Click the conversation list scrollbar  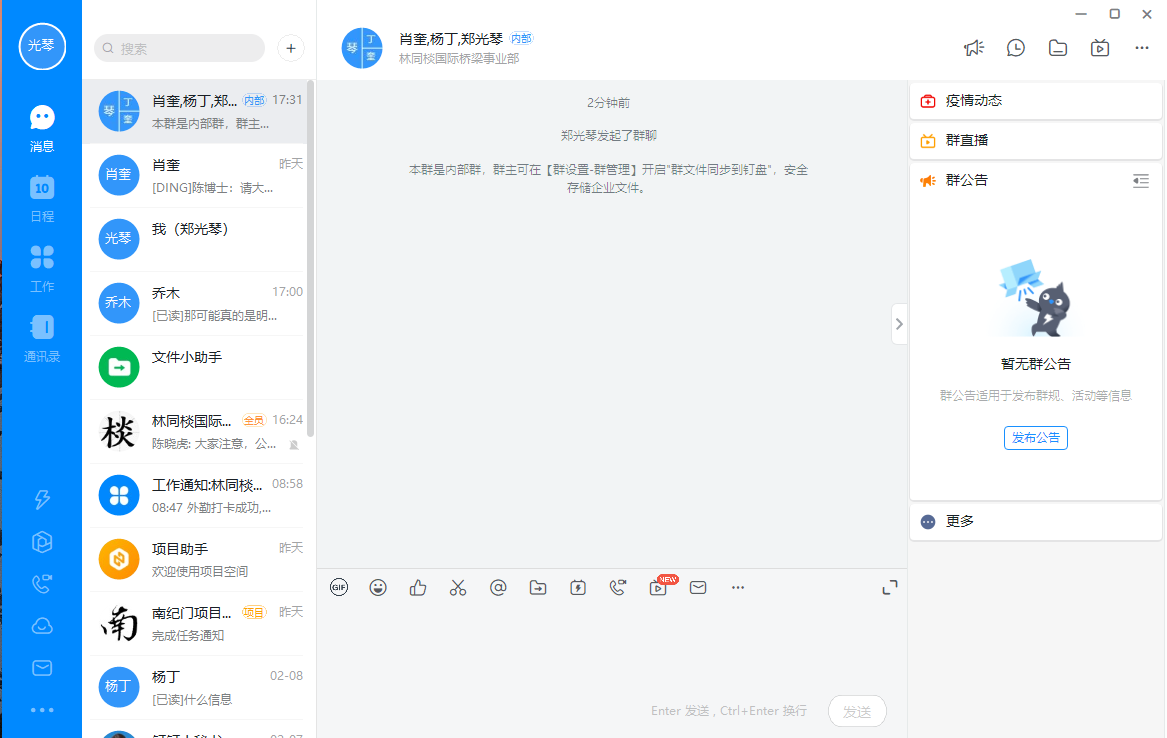310,259
